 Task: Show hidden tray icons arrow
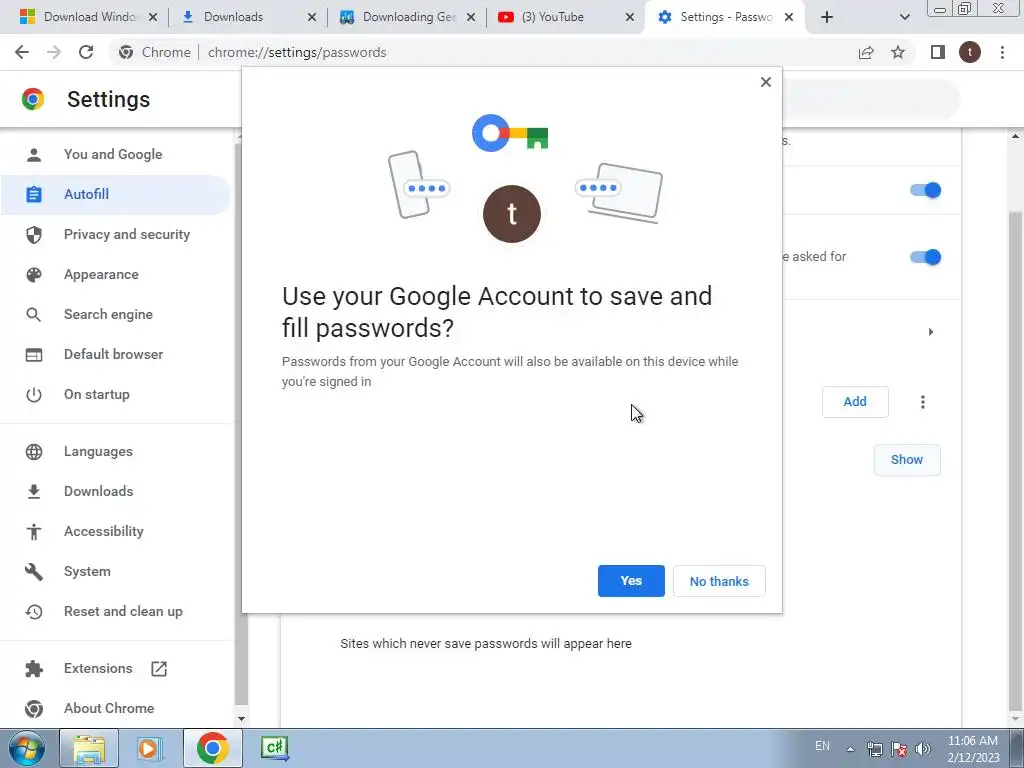850,750
